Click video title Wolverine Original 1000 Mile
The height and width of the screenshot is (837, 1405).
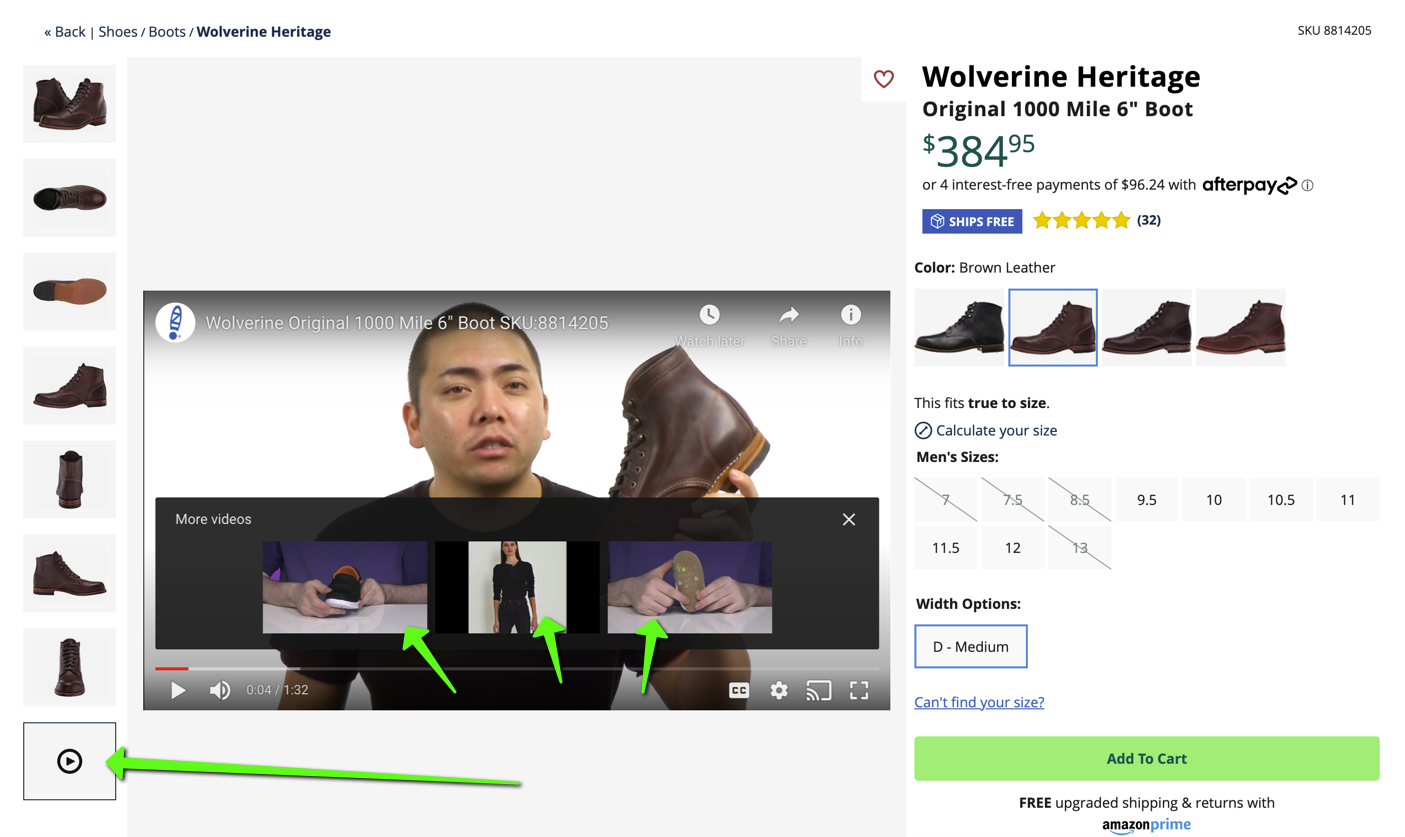click(407, 323)
